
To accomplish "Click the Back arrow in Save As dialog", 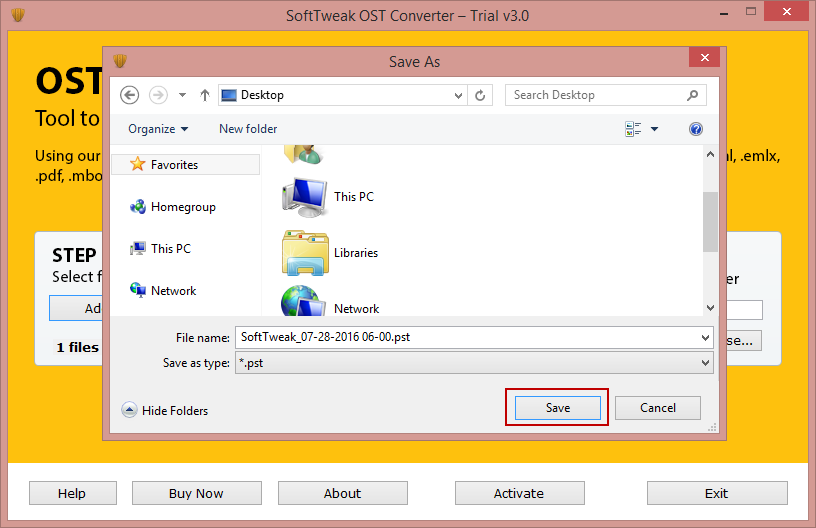I will click(x=130, y=95).
